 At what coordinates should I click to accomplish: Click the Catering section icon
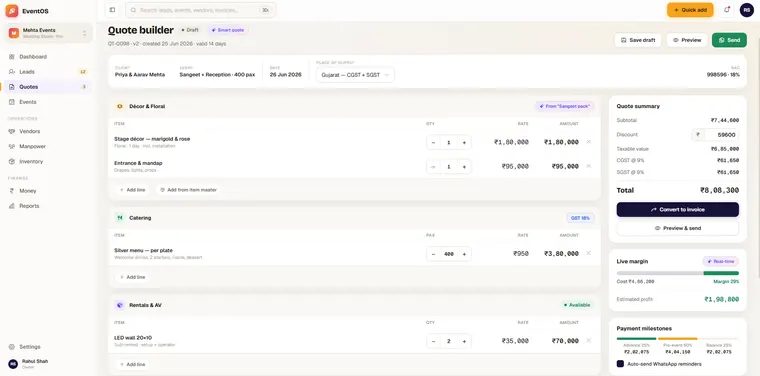point(120,218)
